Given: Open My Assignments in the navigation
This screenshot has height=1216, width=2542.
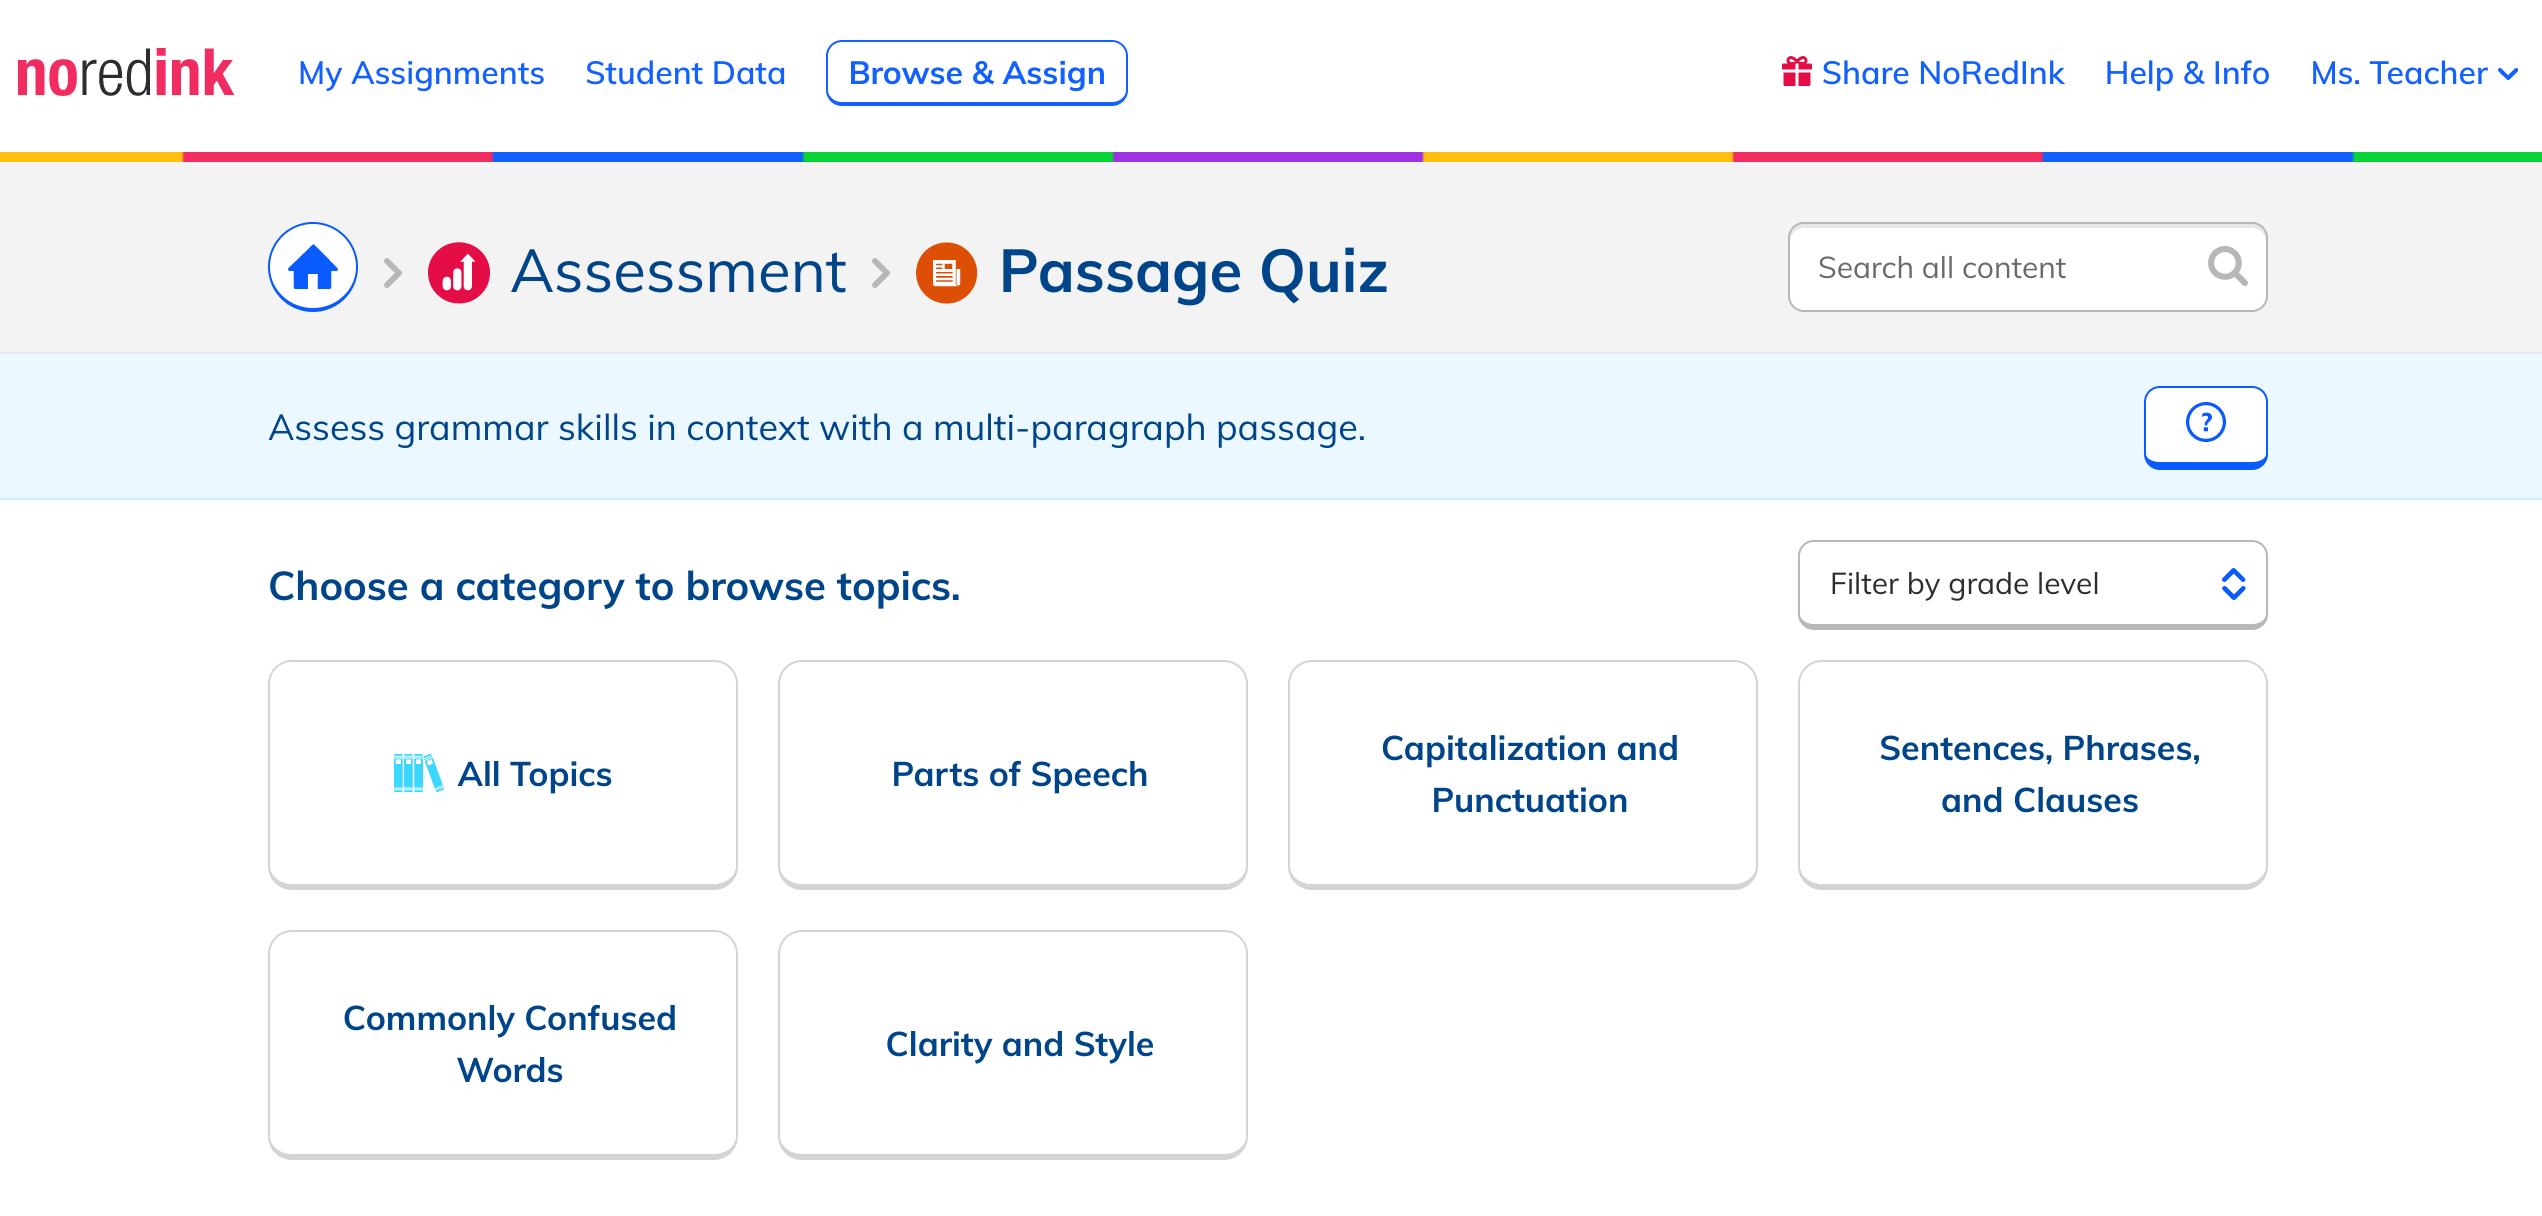Looking at the screenshot, I should 421,73.
